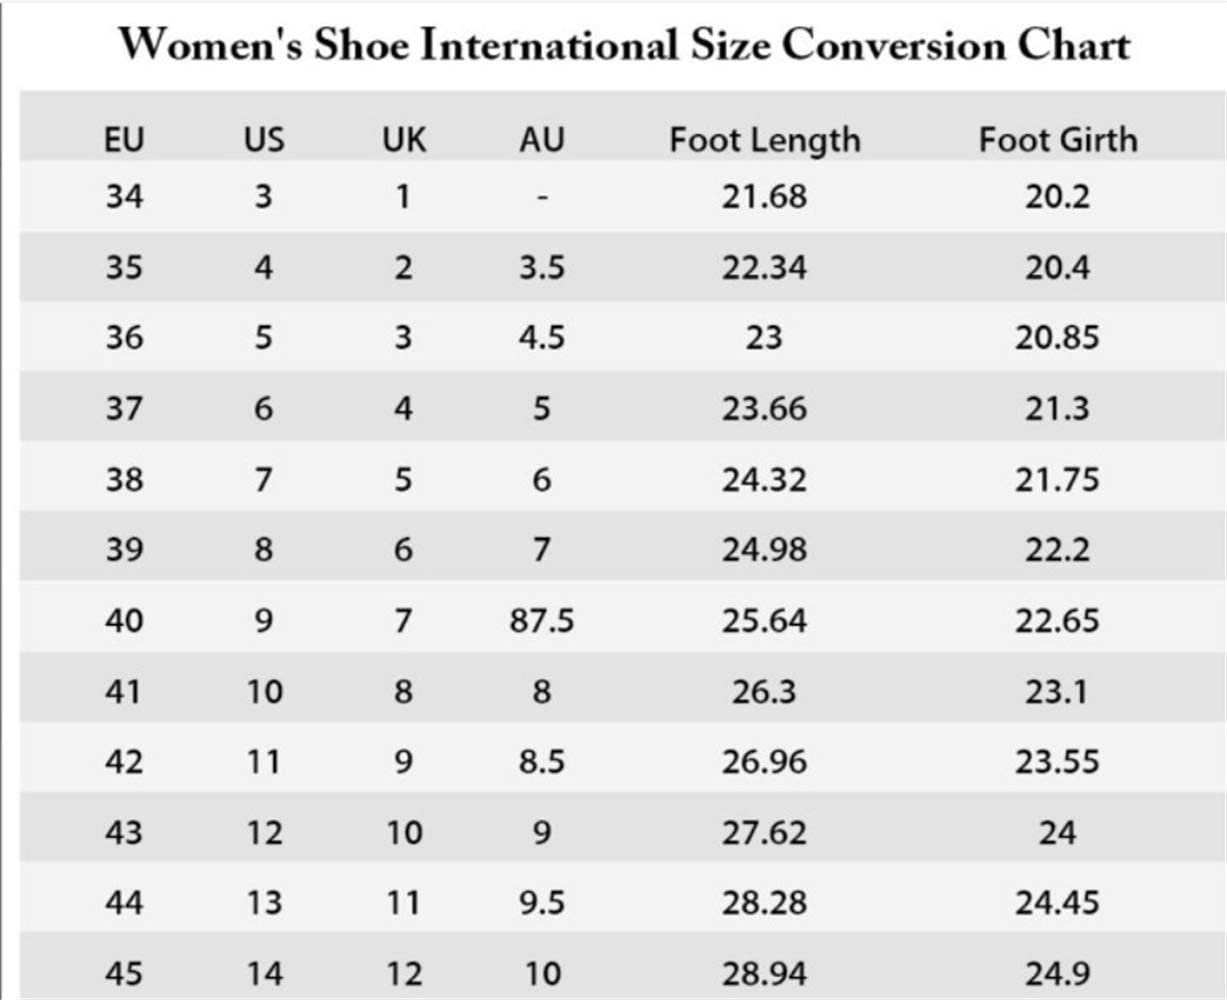This screenshot has width=1227, height=1000.
Task: Click the foot girth value 20.85
Action: pos(1057,338)
